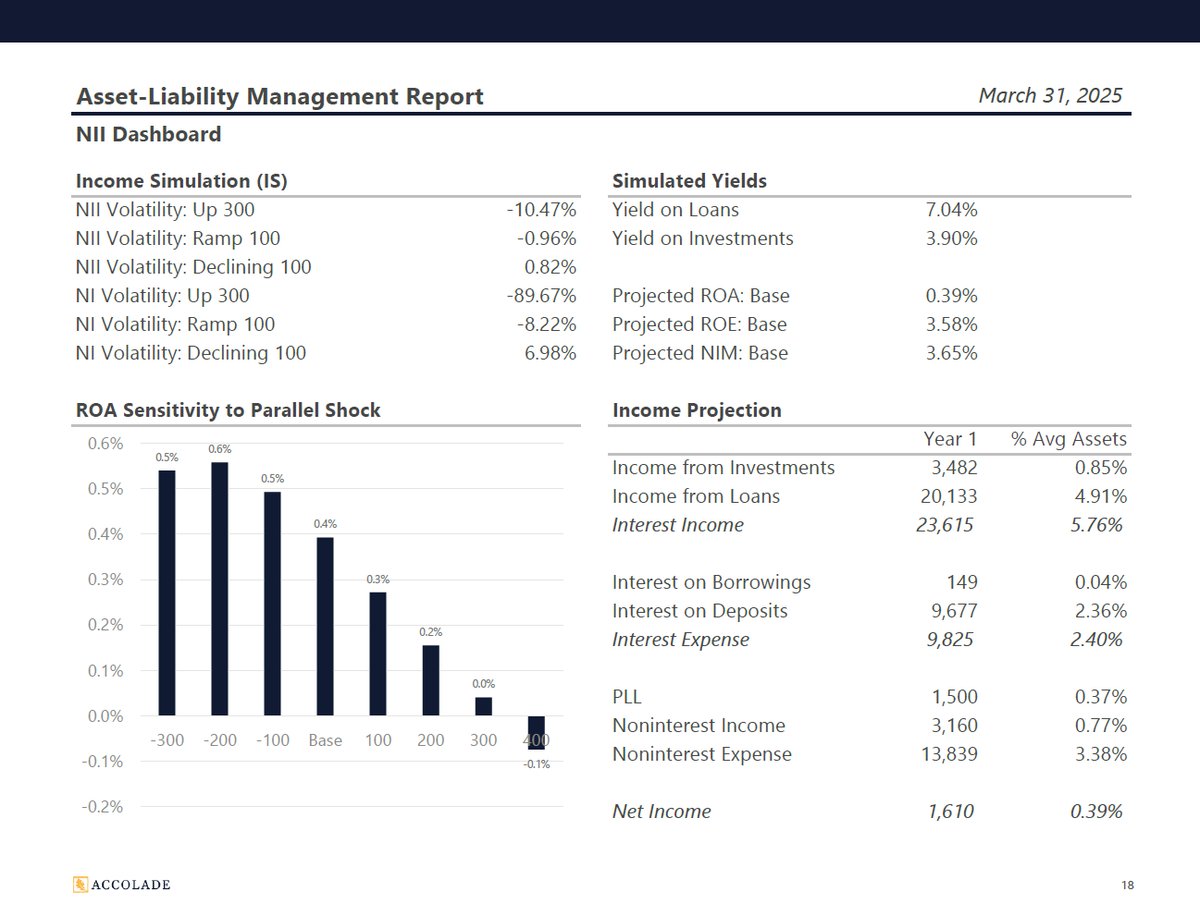Viewport: 1200px width, 916px height.
Task: Click the Base axis label in chart
Action: click(325, 741)
